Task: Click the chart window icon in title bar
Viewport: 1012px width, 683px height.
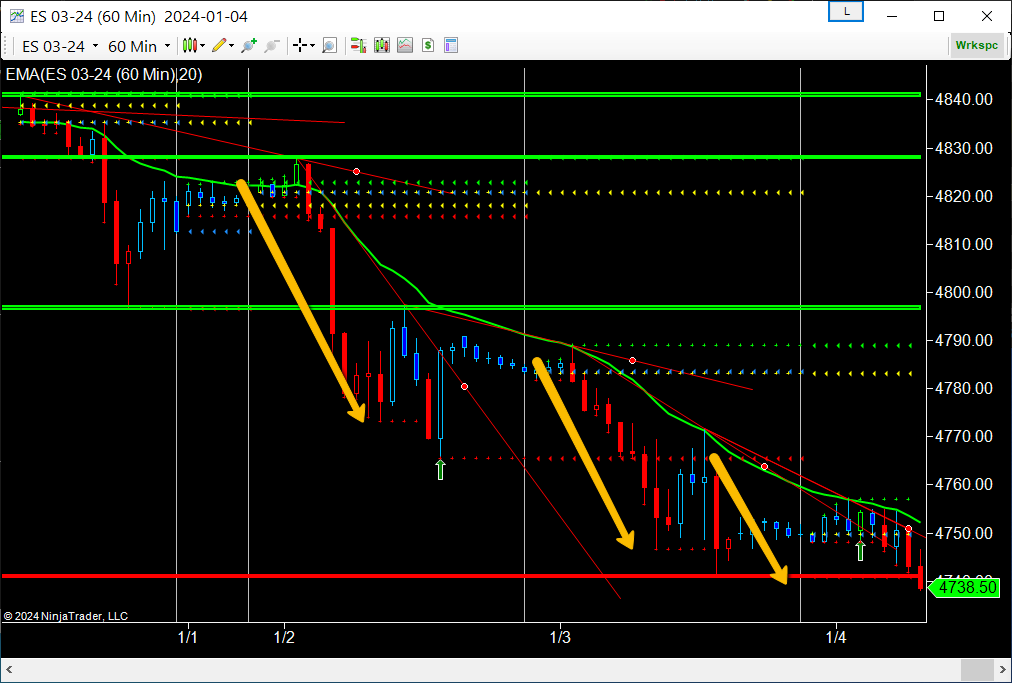Action: 17,16
